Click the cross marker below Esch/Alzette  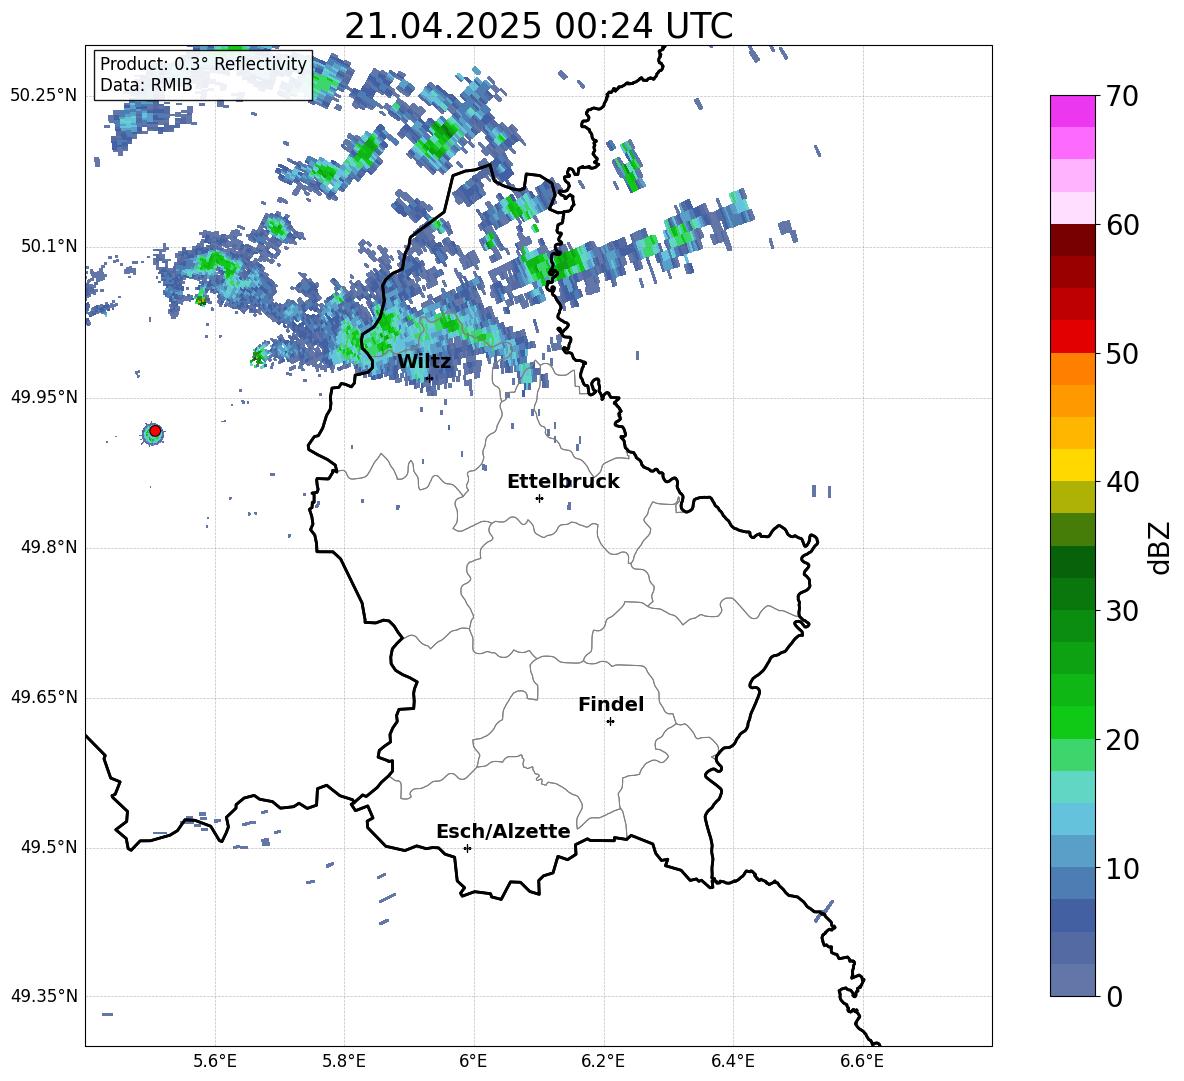[x=467, y=848]
